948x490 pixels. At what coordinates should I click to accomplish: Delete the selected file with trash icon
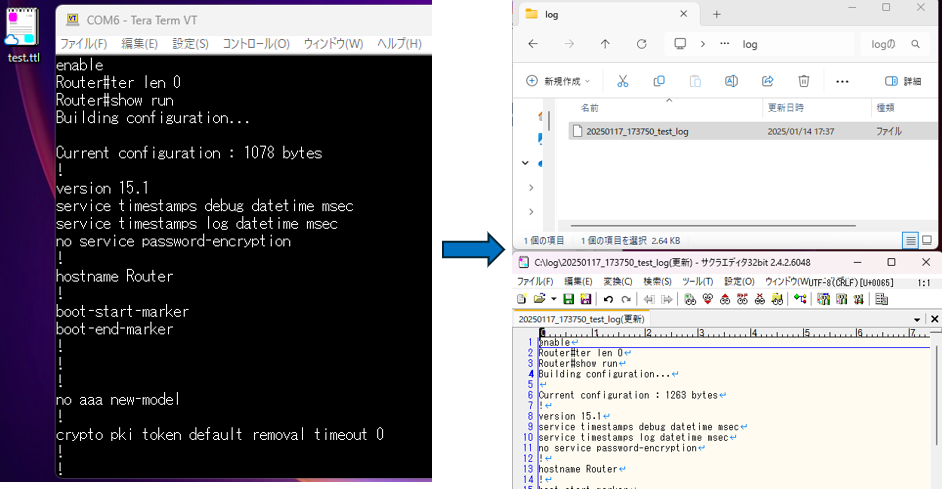click(804, 81)
